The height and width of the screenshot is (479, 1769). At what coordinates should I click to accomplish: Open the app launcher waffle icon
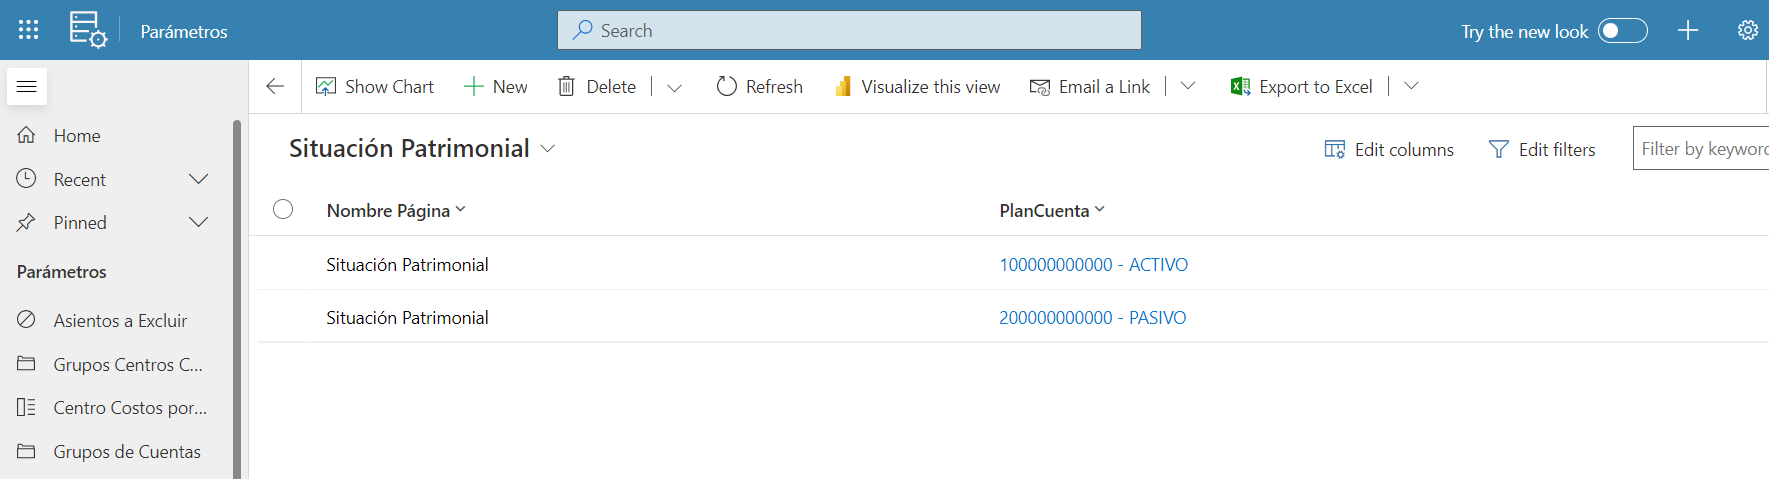point(28,30)
